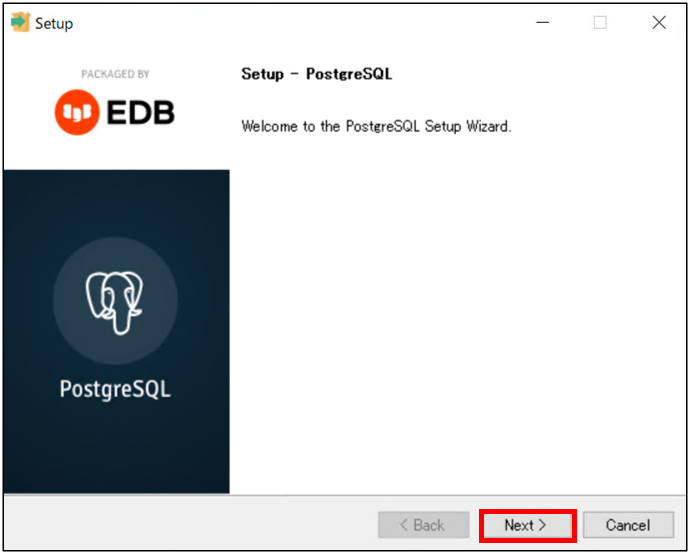691x555 pixels.
Task: Click the white PostgreSQL wordmark on banner
Action: 115,389
